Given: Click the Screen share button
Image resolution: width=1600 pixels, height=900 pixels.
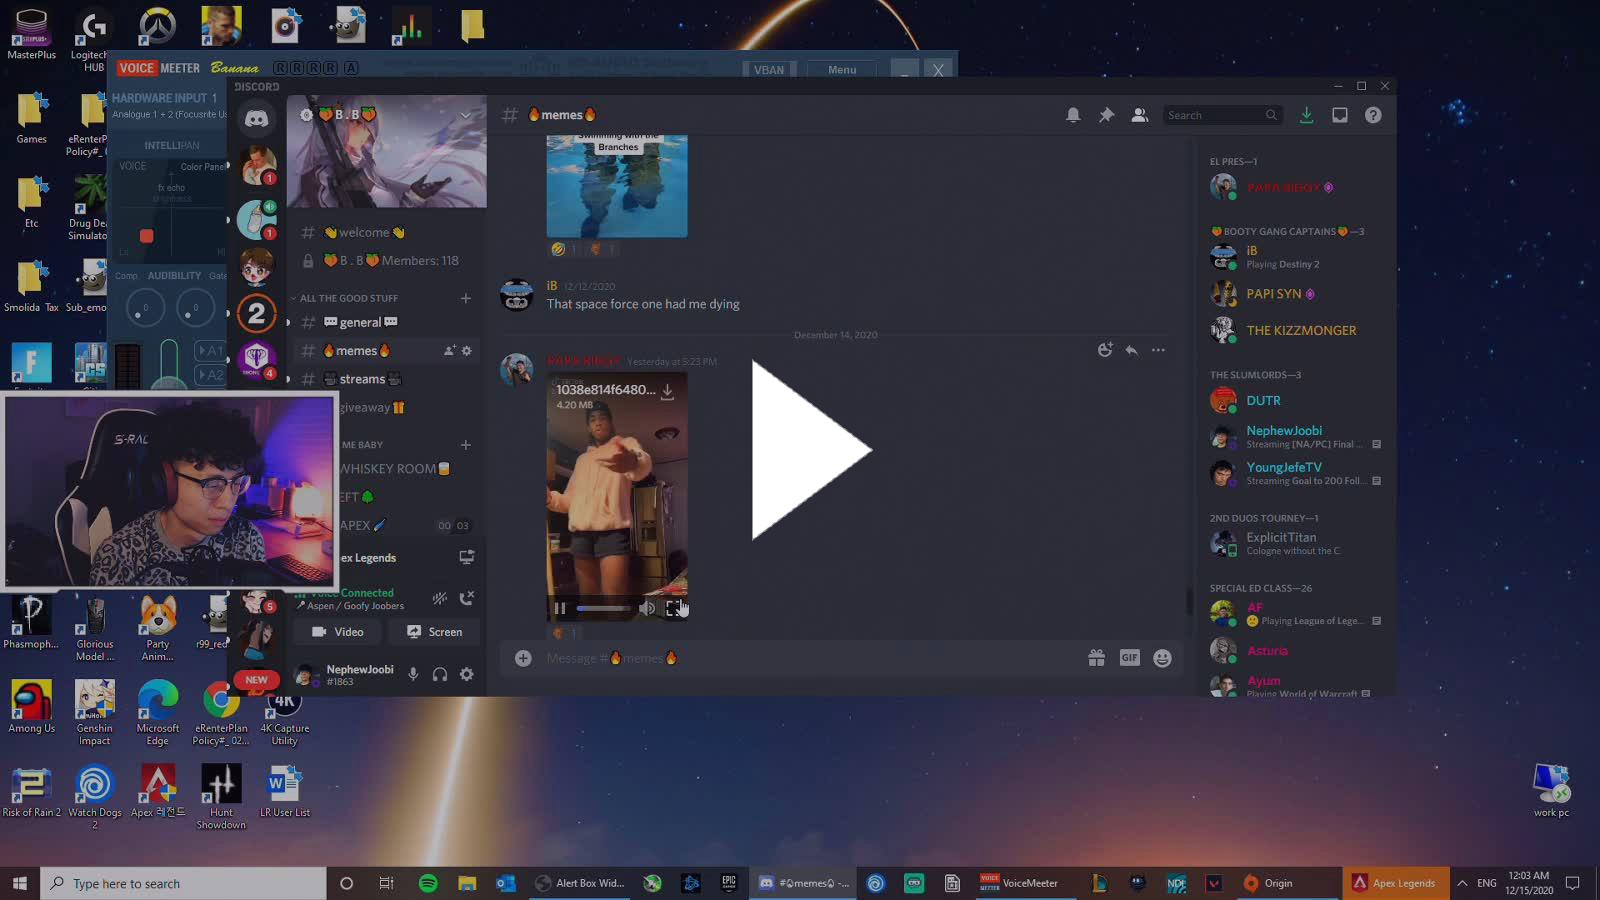Looking at the screenshot, I should click(434, 632).
